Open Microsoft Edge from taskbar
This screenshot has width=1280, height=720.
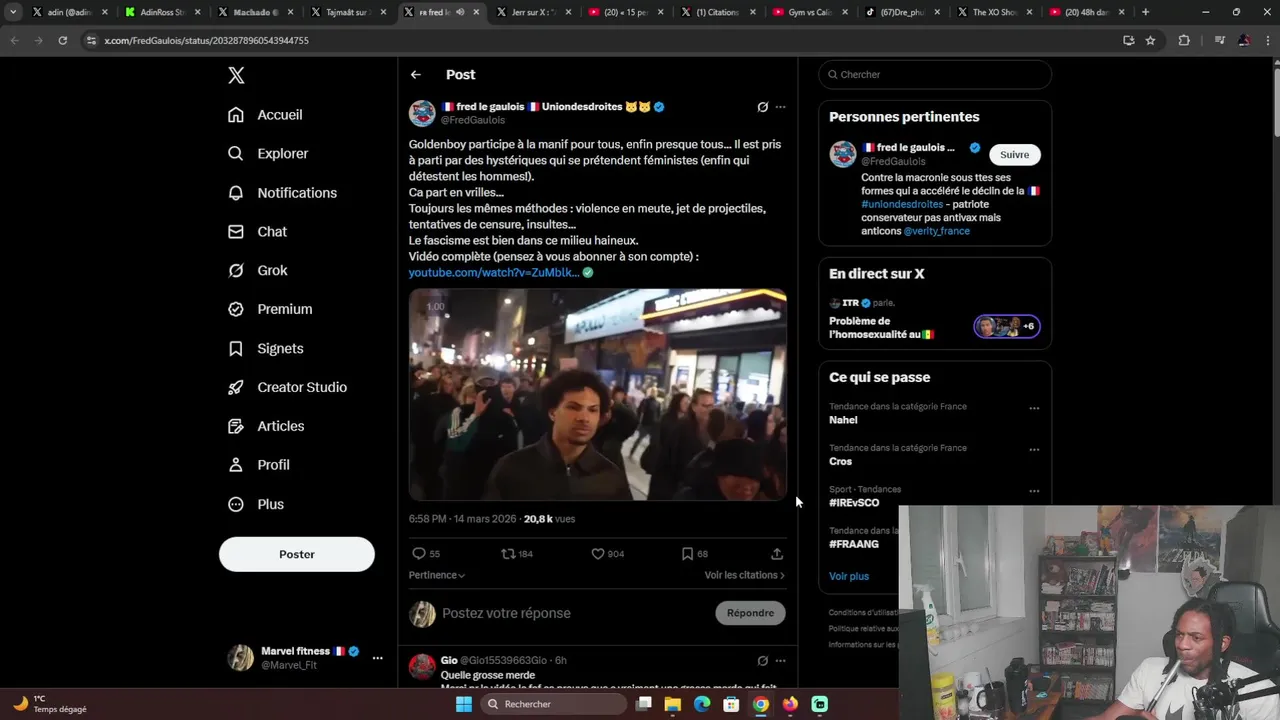pos(702,704)
